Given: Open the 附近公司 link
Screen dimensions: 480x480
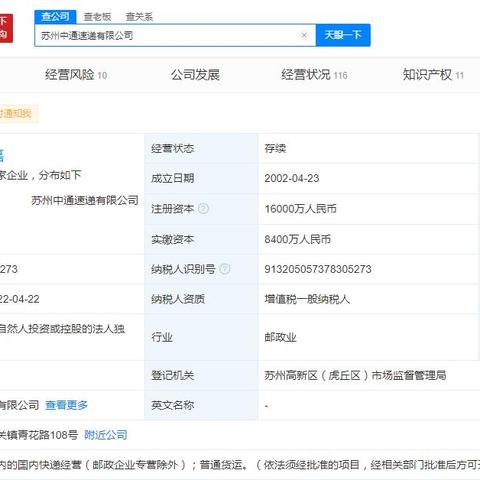Looking at the screenshot, I should point(106,435).
